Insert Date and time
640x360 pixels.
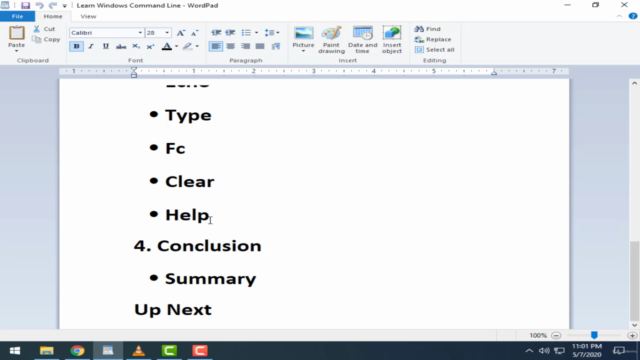click(362, 40)
